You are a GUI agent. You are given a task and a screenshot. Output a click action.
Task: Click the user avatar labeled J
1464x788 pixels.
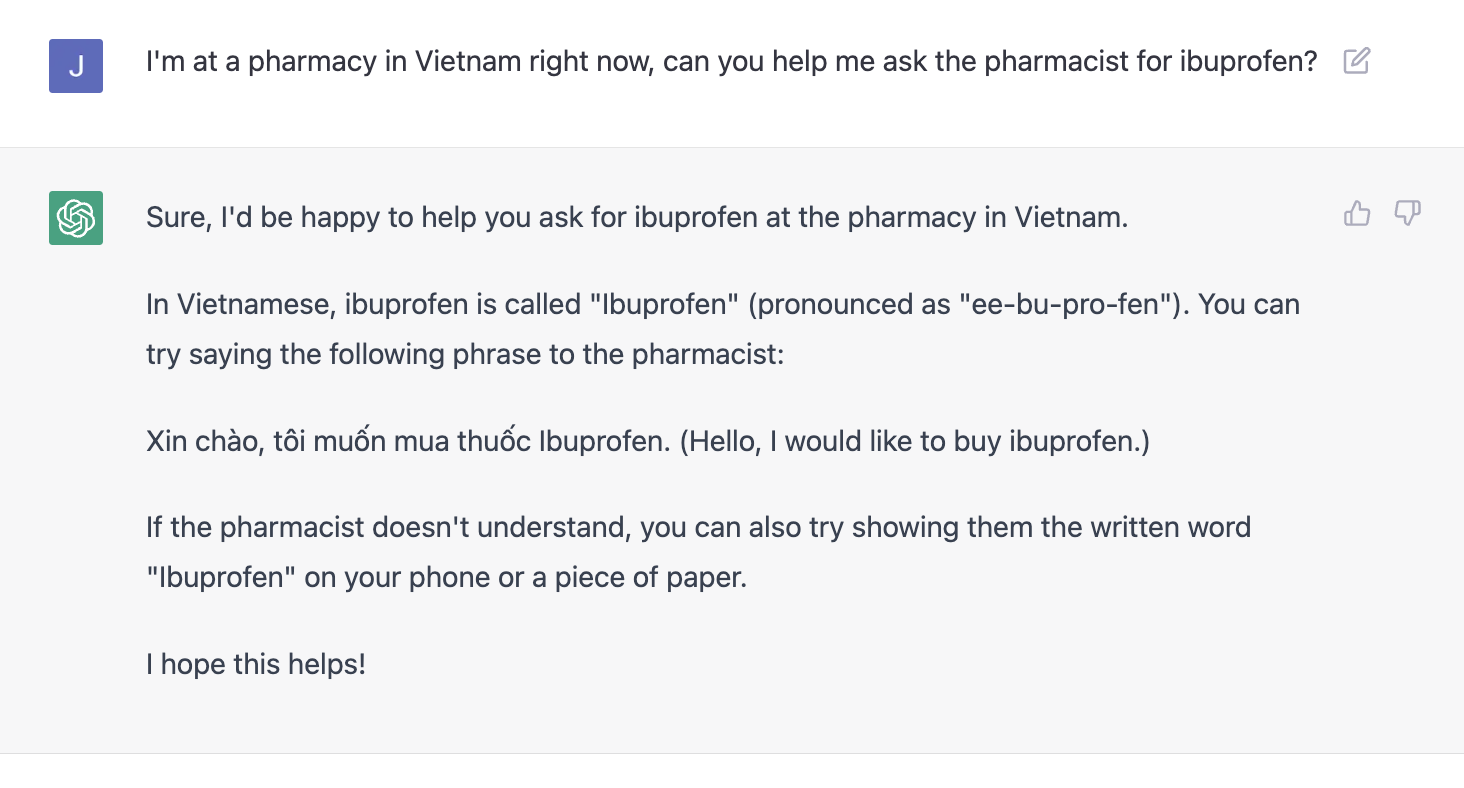76,66
